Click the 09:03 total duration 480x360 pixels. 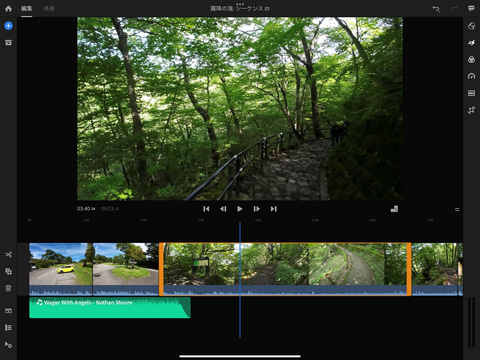(x=110, y=209)
